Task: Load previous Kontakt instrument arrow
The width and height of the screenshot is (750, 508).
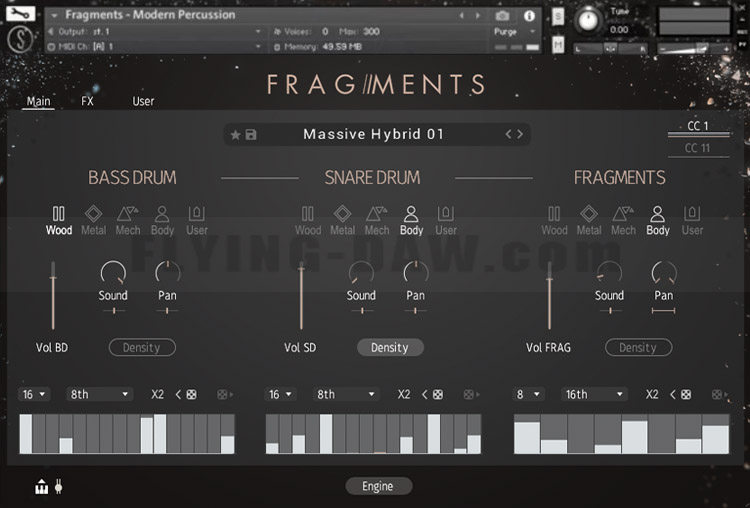Action: (x=462, y=16)
